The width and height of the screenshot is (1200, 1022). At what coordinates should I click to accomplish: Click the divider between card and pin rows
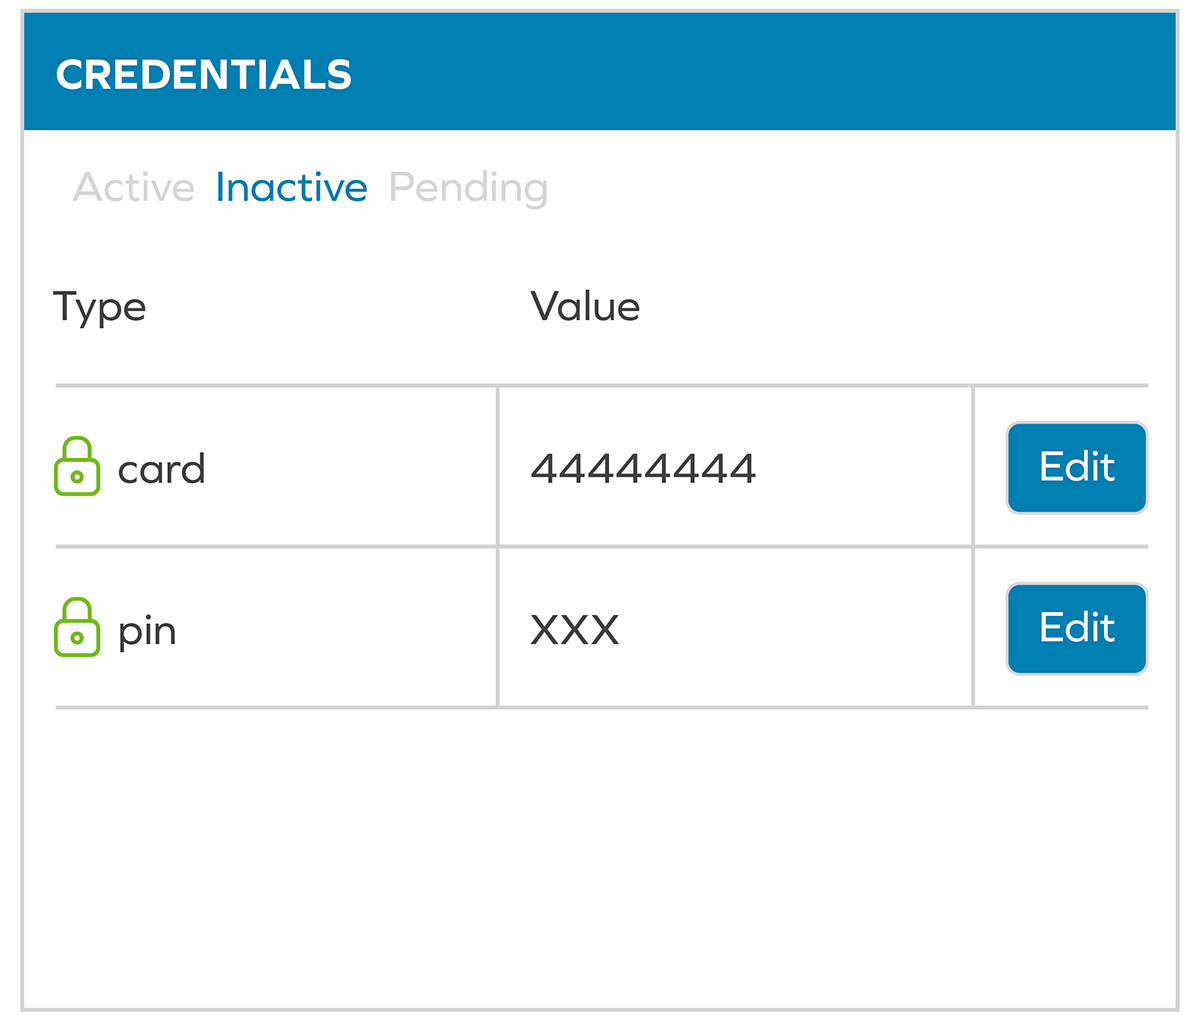[300, 547]
